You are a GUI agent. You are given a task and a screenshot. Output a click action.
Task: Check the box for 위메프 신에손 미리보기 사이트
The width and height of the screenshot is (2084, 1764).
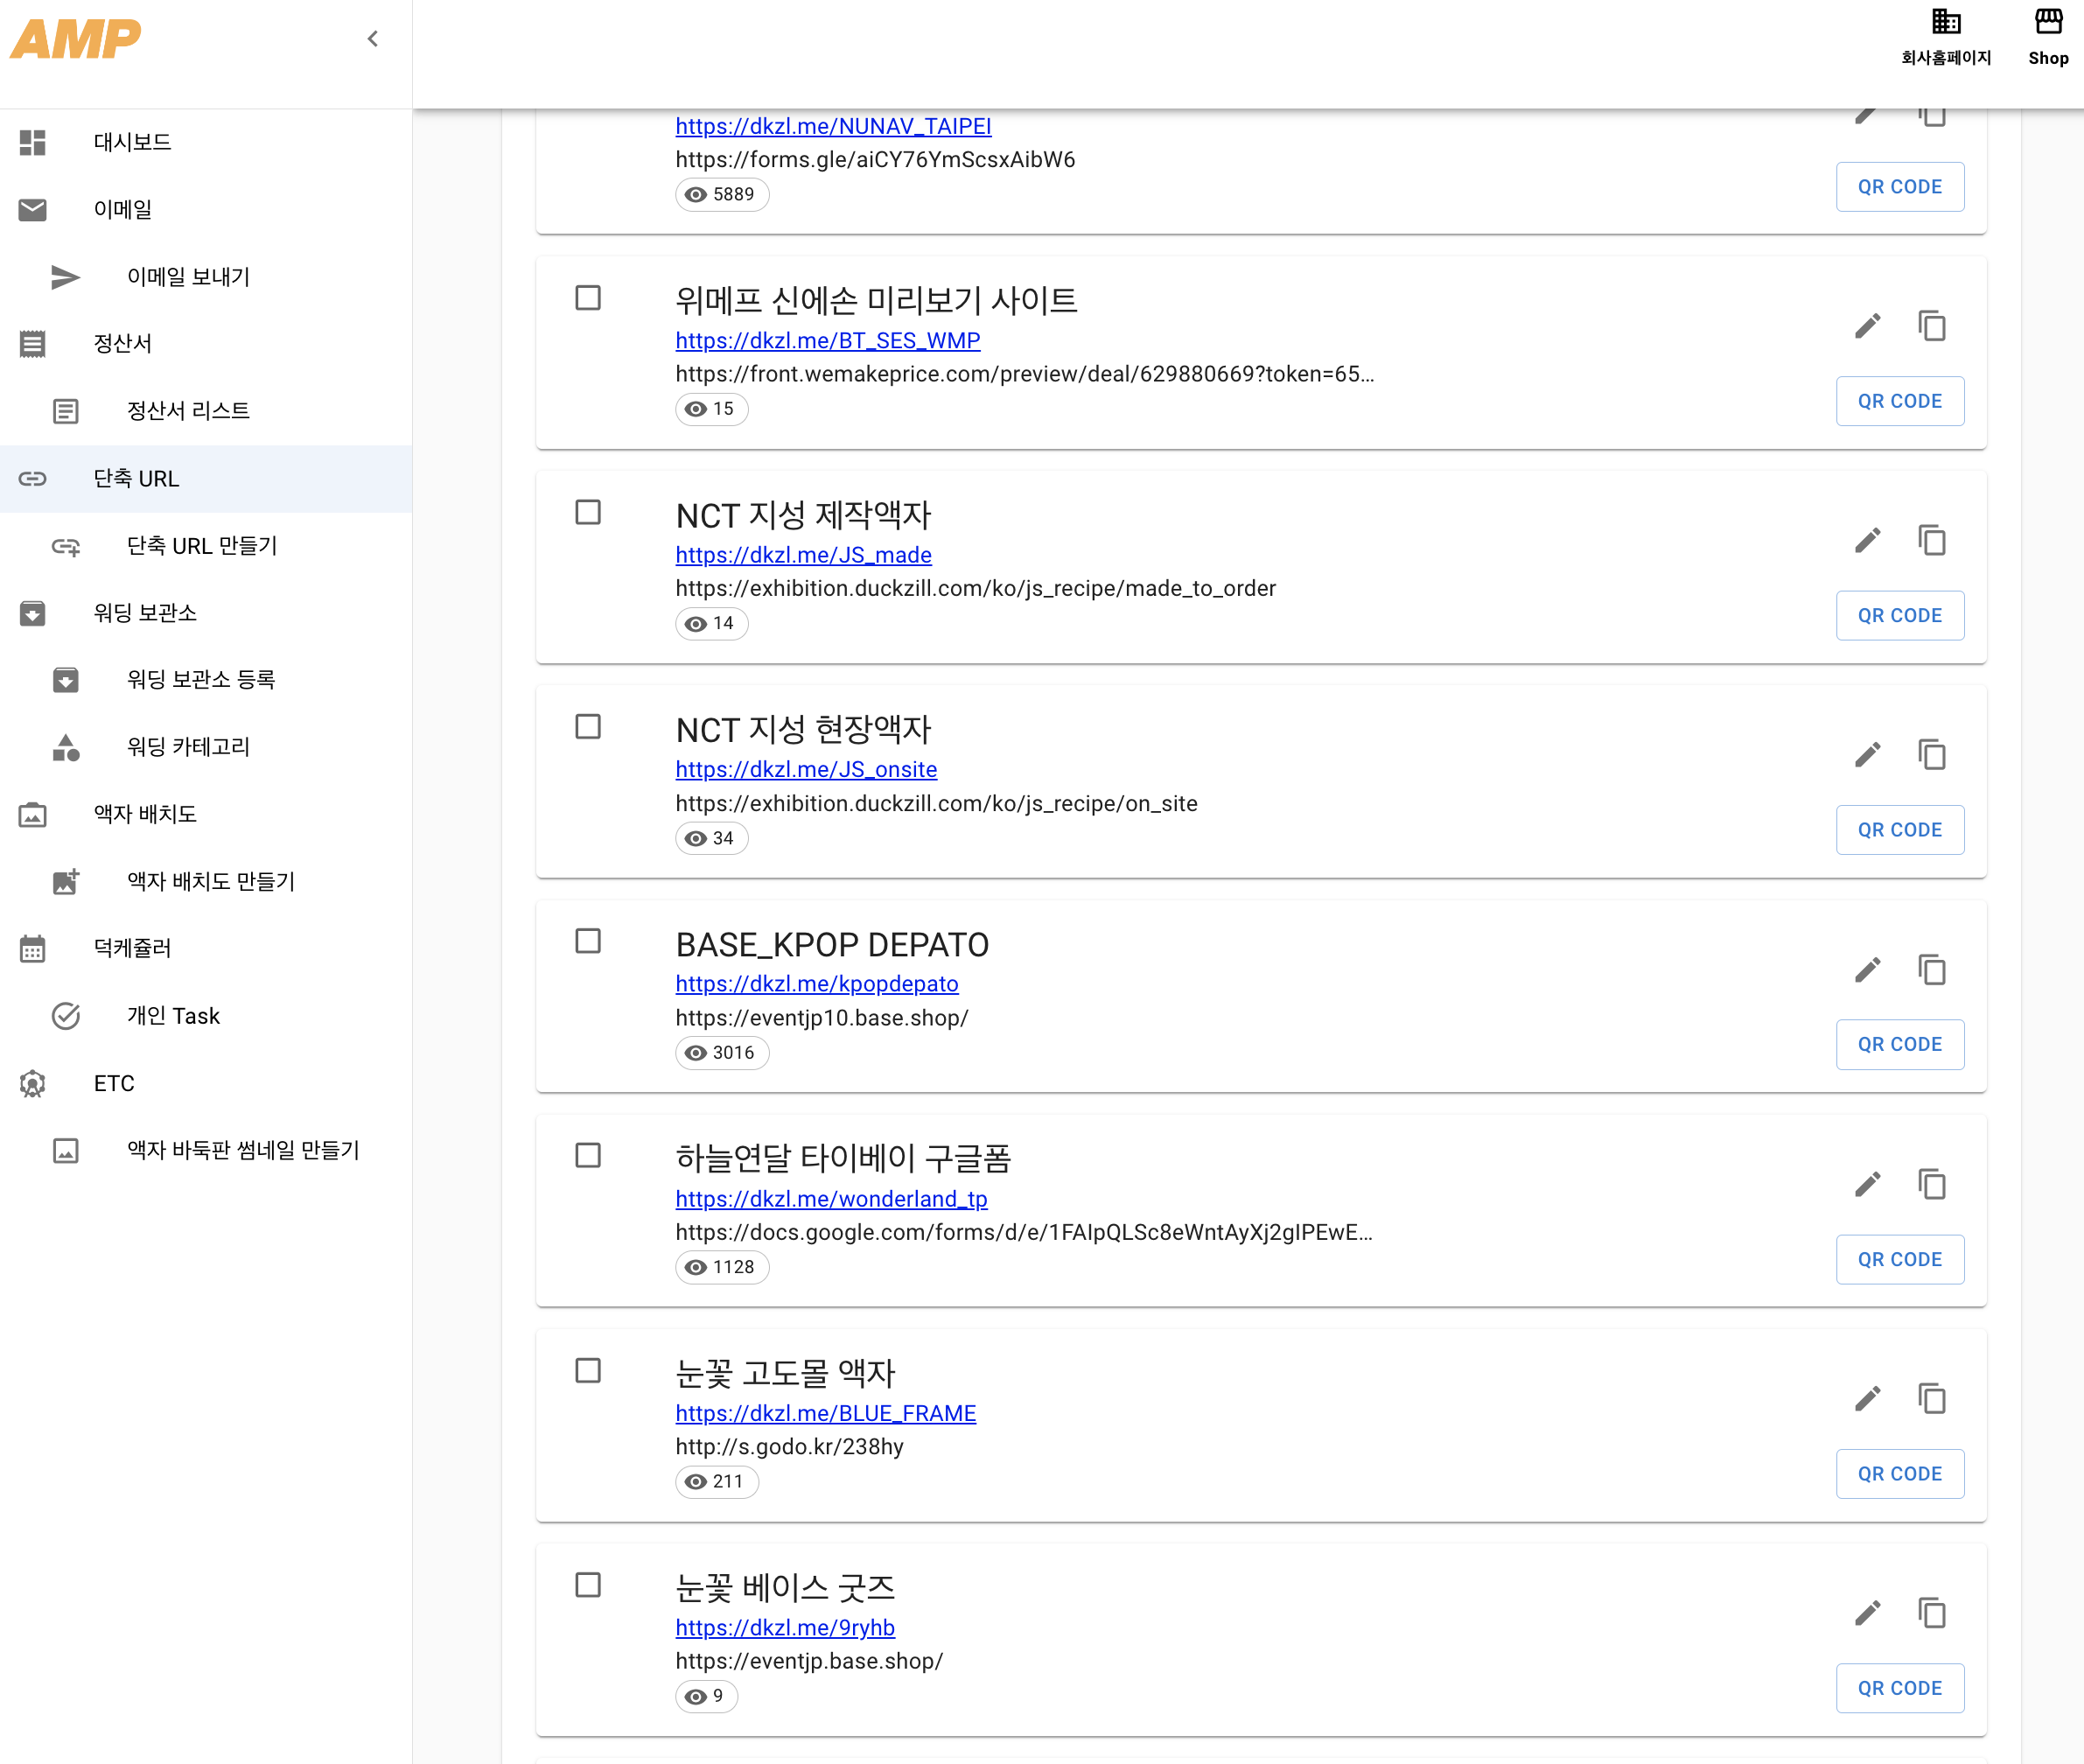(588, 298)
